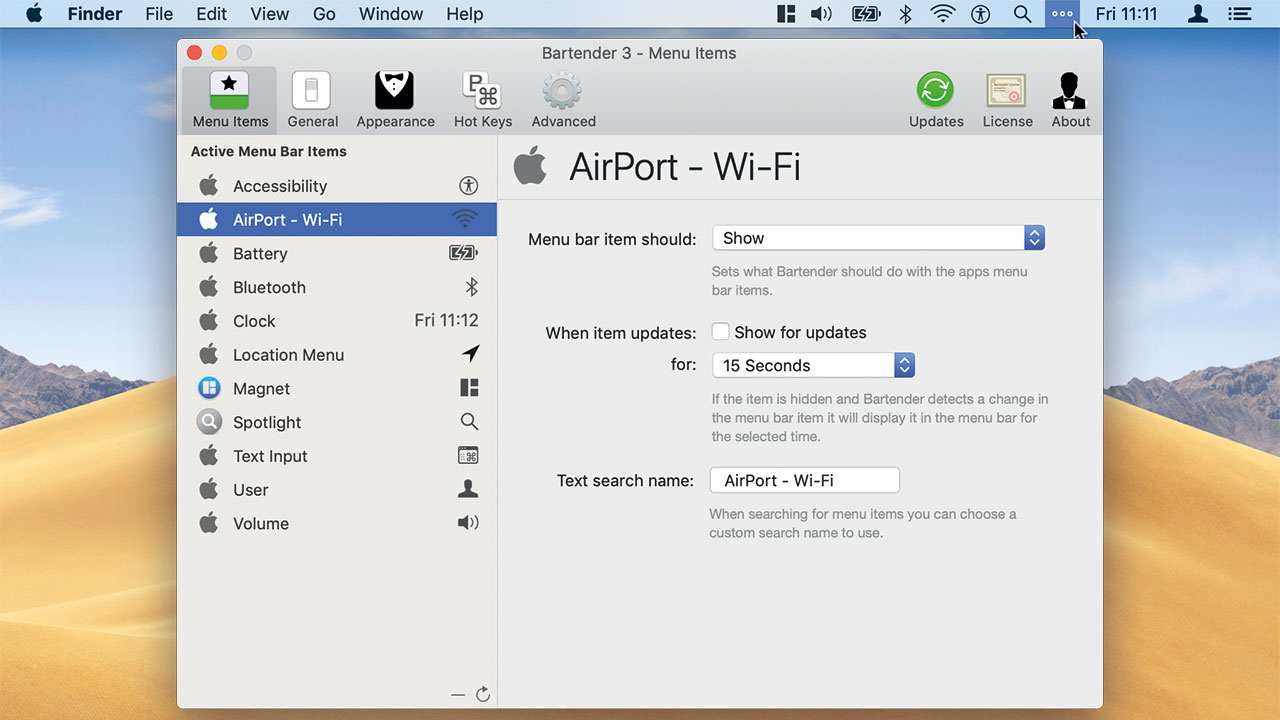Switch to the General preferences tab
1280x720 pixels.
(312, 98)
